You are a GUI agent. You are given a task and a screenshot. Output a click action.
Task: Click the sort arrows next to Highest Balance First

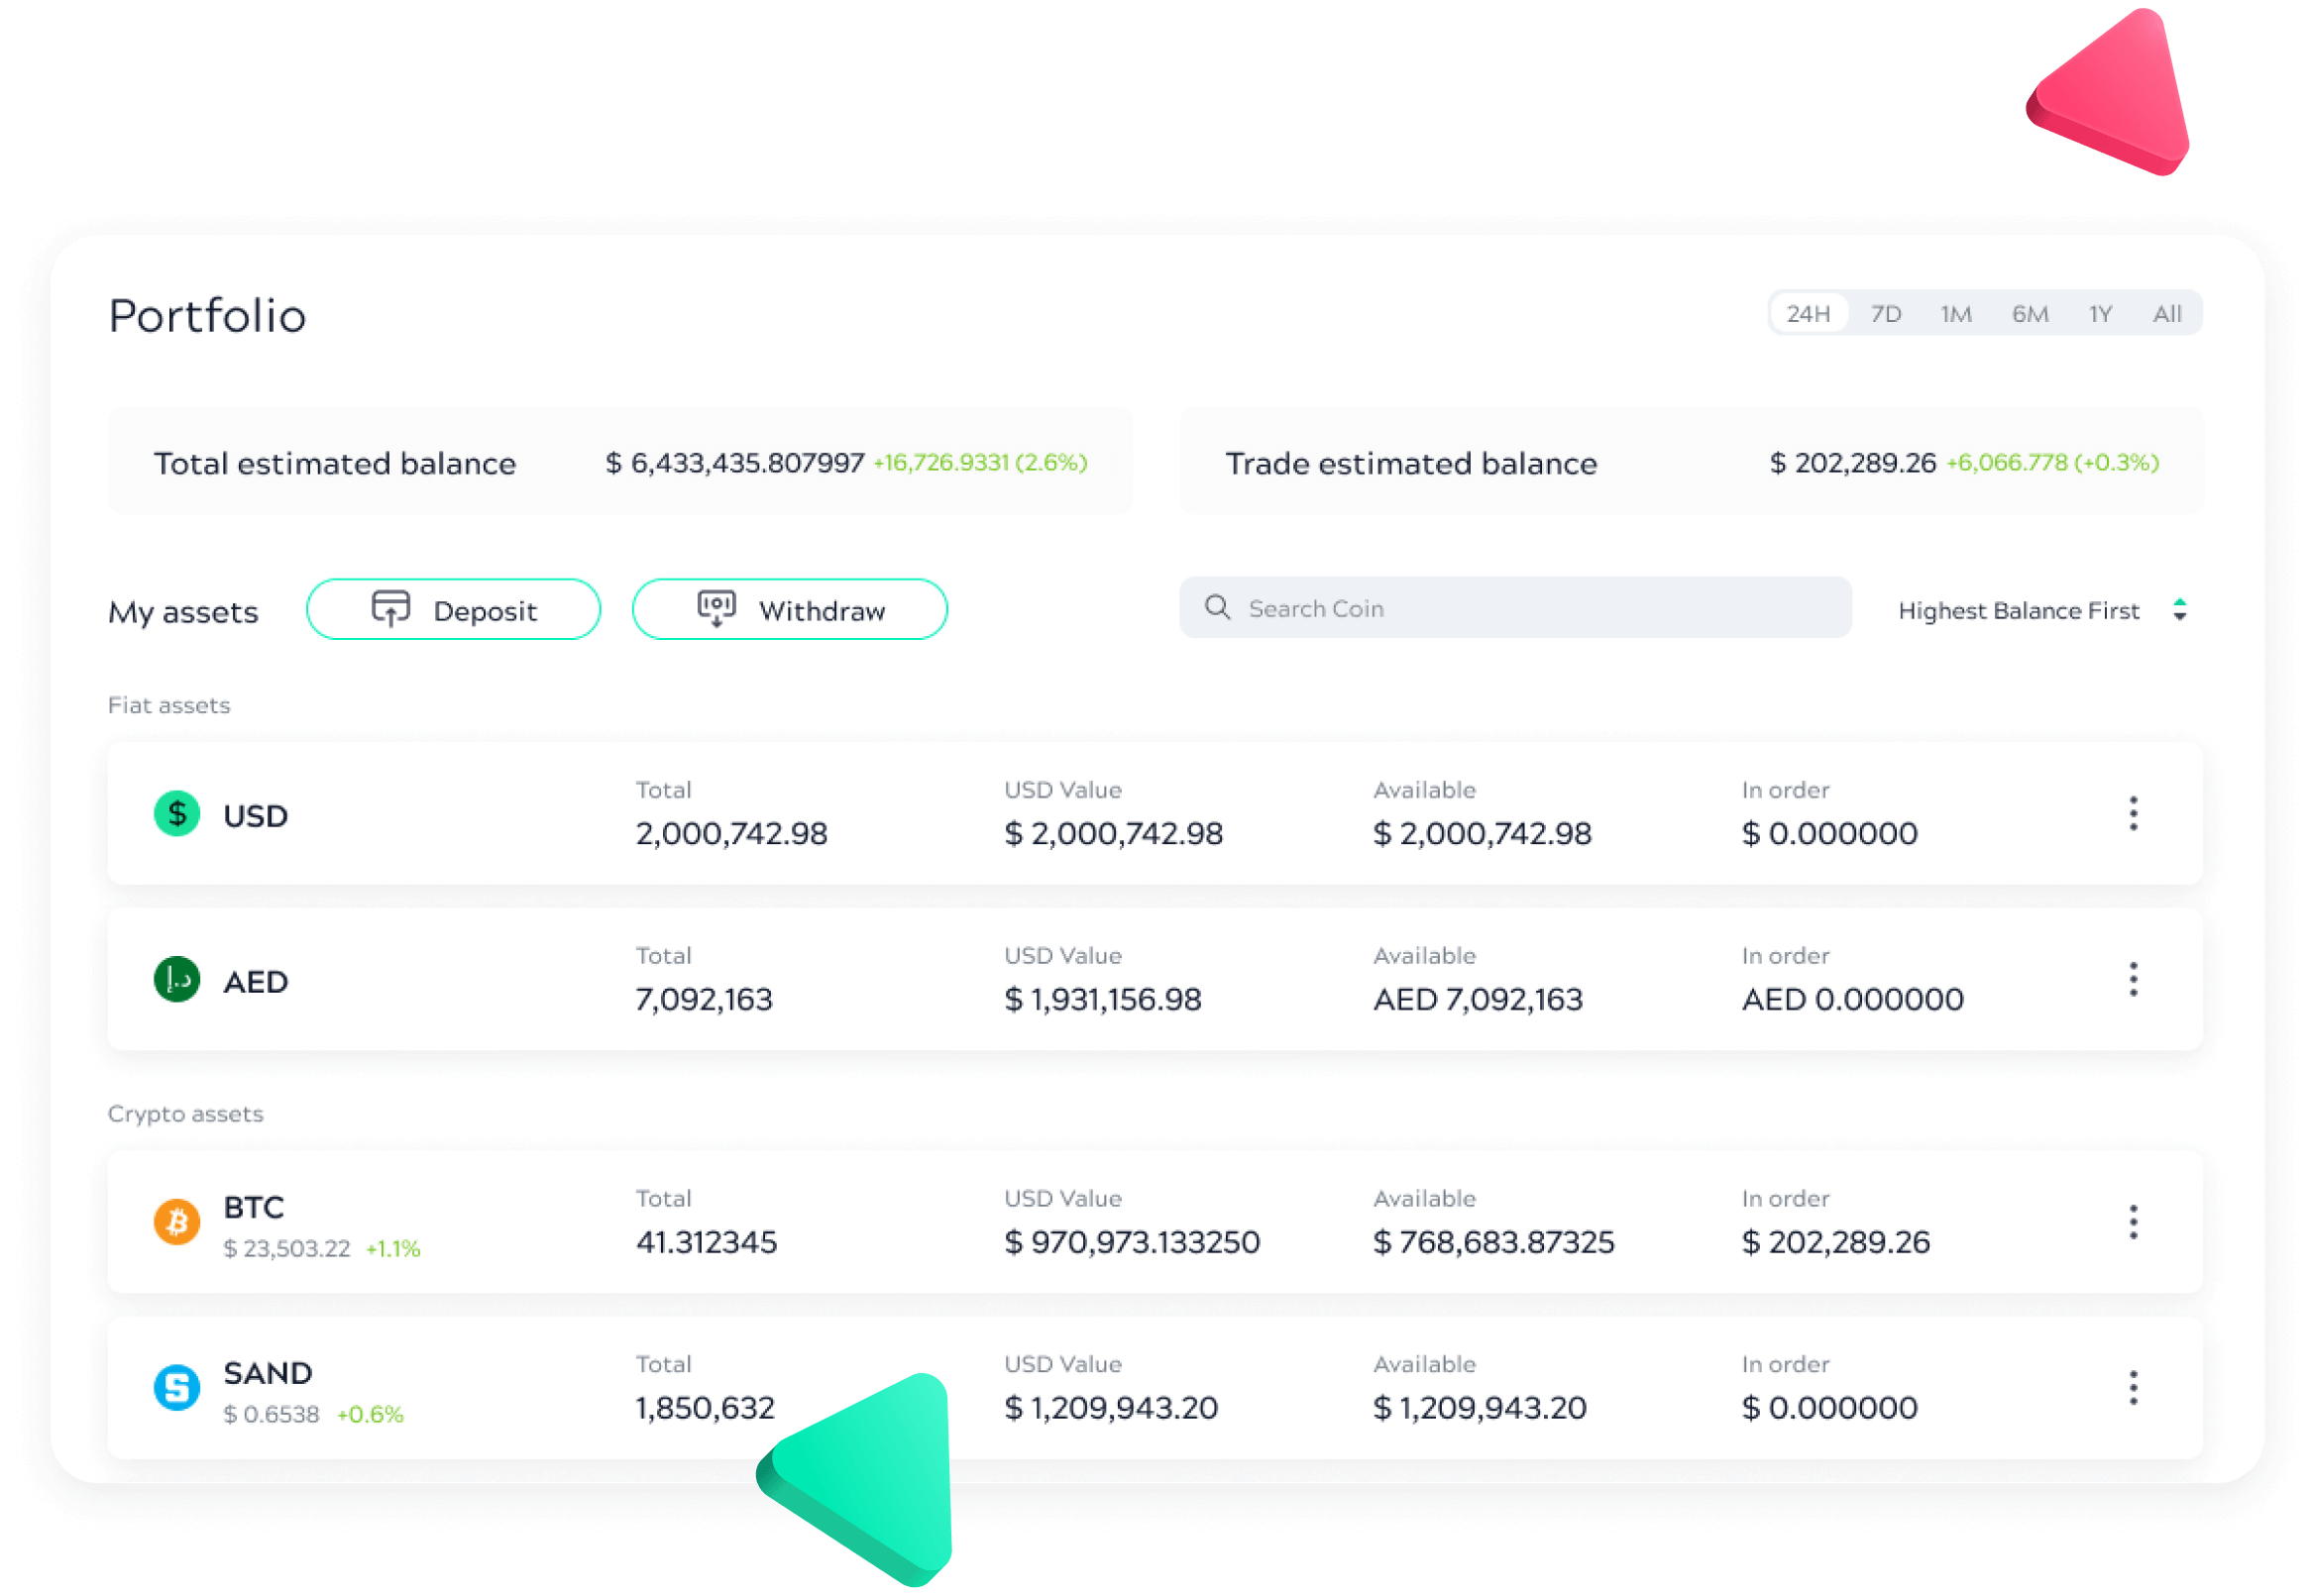(2181, 609)
